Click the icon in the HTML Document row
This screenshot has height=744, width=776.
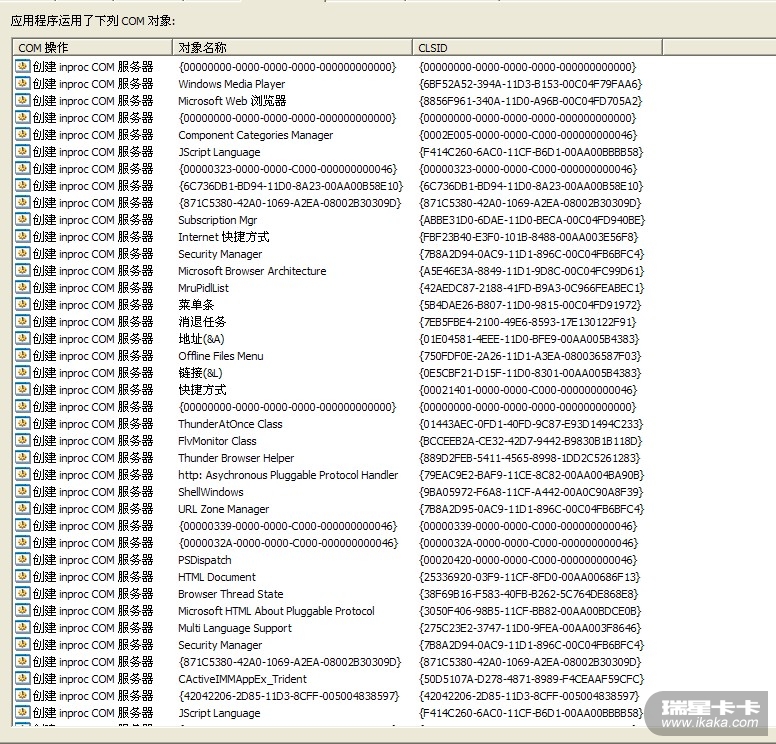23,576
